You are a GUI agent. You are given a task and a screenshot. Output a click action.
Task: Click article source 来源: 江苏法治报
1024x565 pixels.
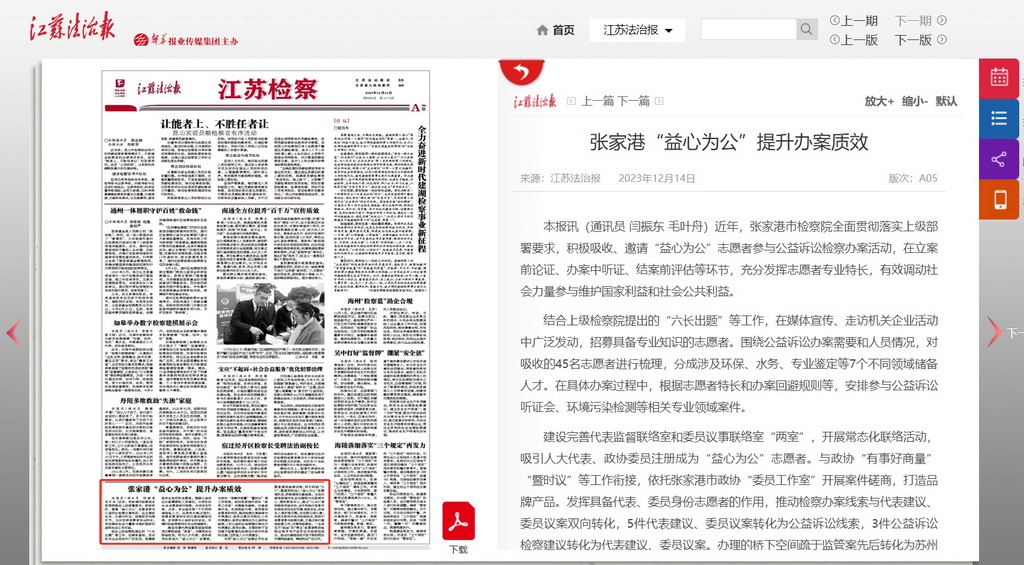click(560, 178)
